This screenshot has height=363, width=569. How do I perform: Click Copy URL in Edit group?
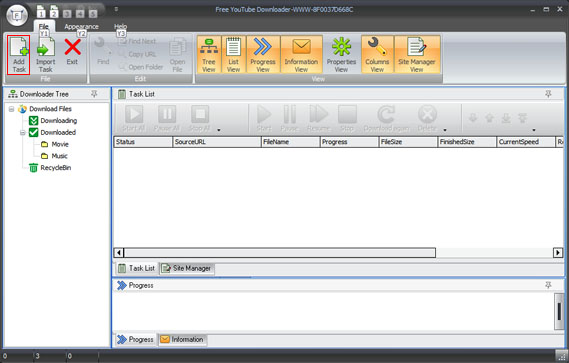(x=138, y=54)
